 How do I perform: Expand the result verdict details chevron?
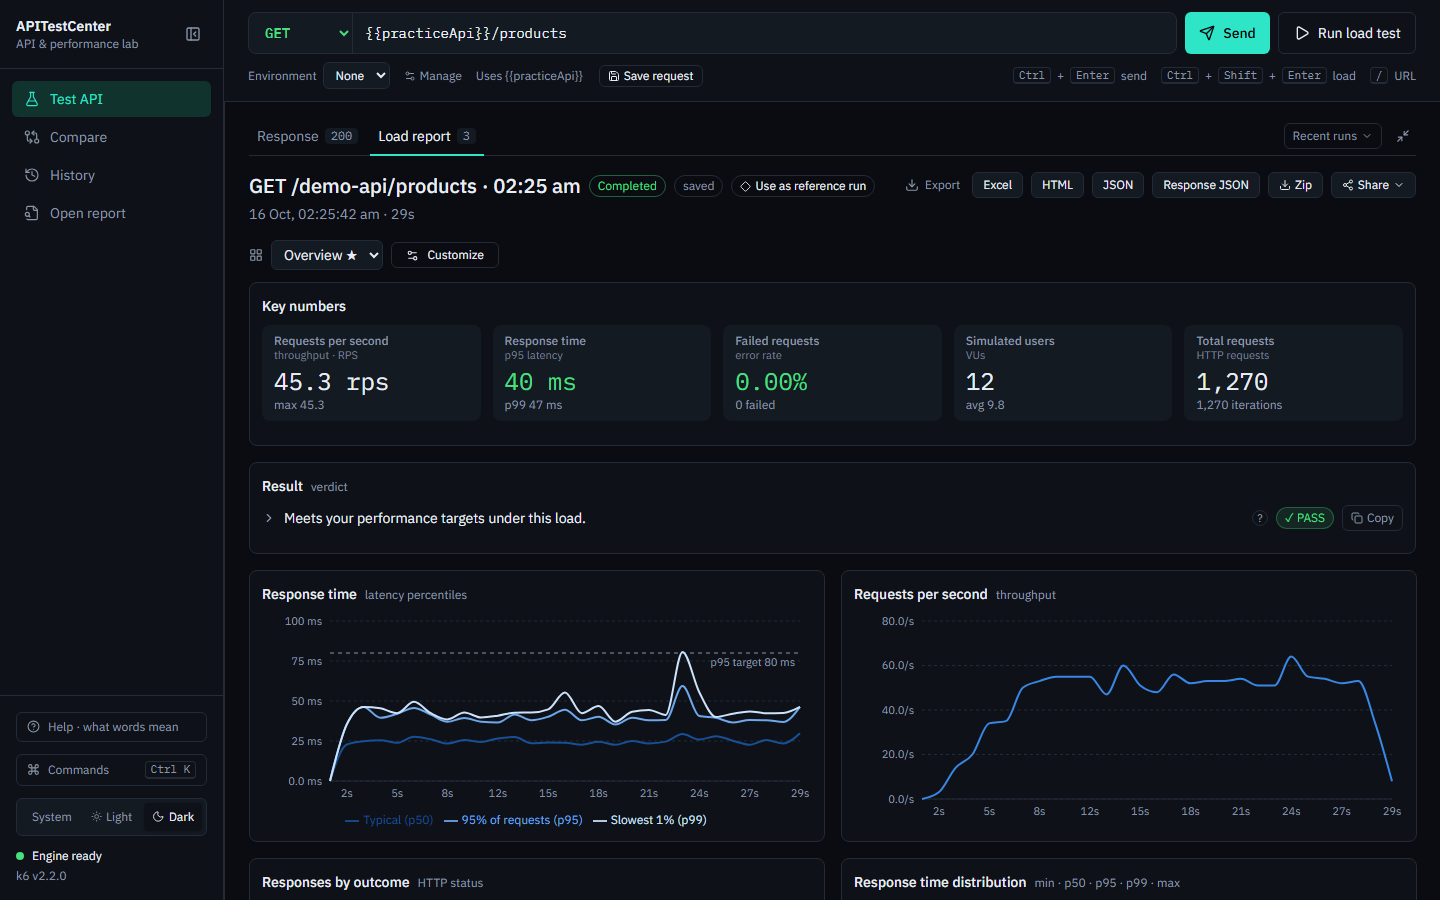[269, 518]
